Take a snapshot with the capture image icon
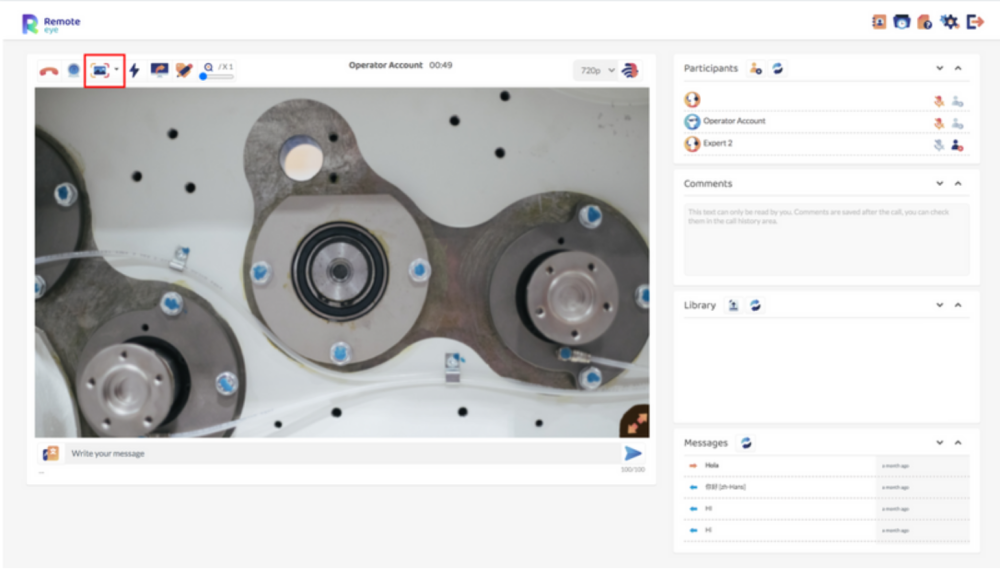The image size is (1000, 574). [x=100, y=70]
